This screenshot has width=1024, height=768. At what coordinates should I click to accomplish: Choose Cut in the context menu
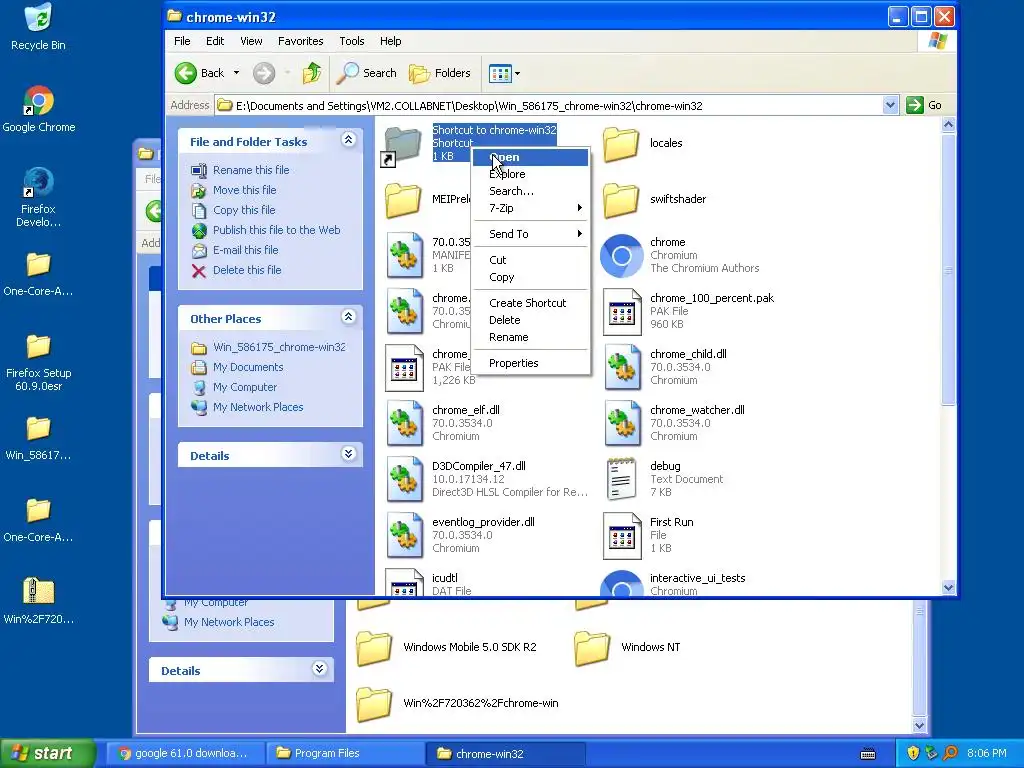530,260
